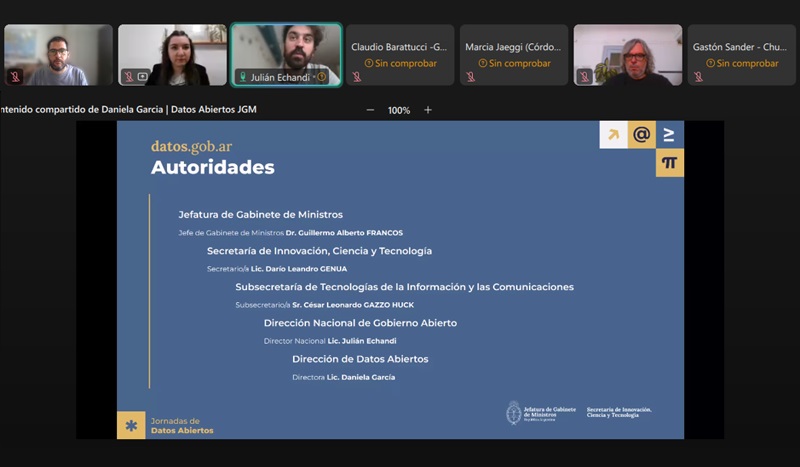Screen dimensions: 800x467
Task: Click 'Jefatura de Gabinete de Ministros' heading
Action: 260,215
